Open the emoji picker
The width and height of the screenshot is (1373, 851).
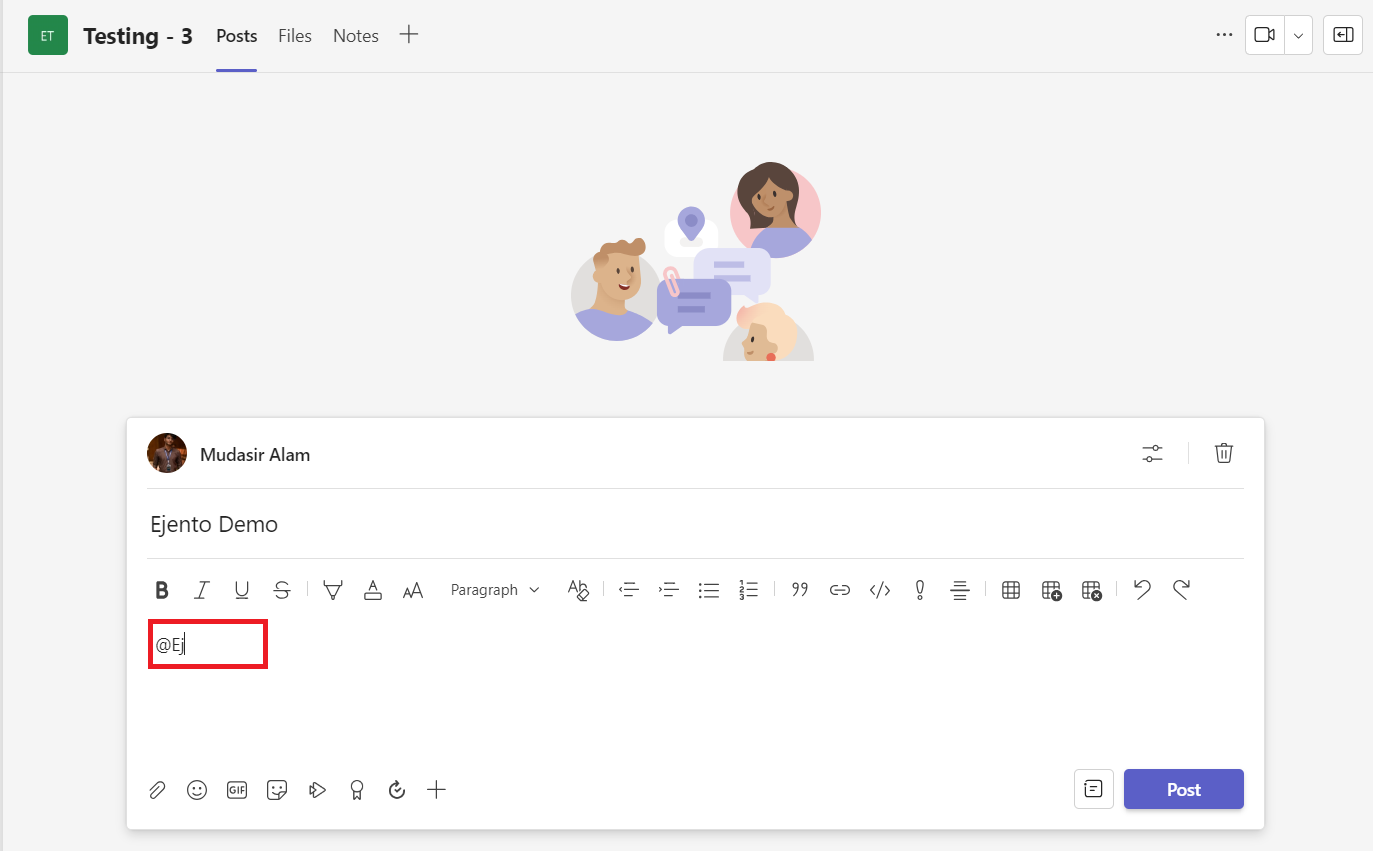pos(197,790)
